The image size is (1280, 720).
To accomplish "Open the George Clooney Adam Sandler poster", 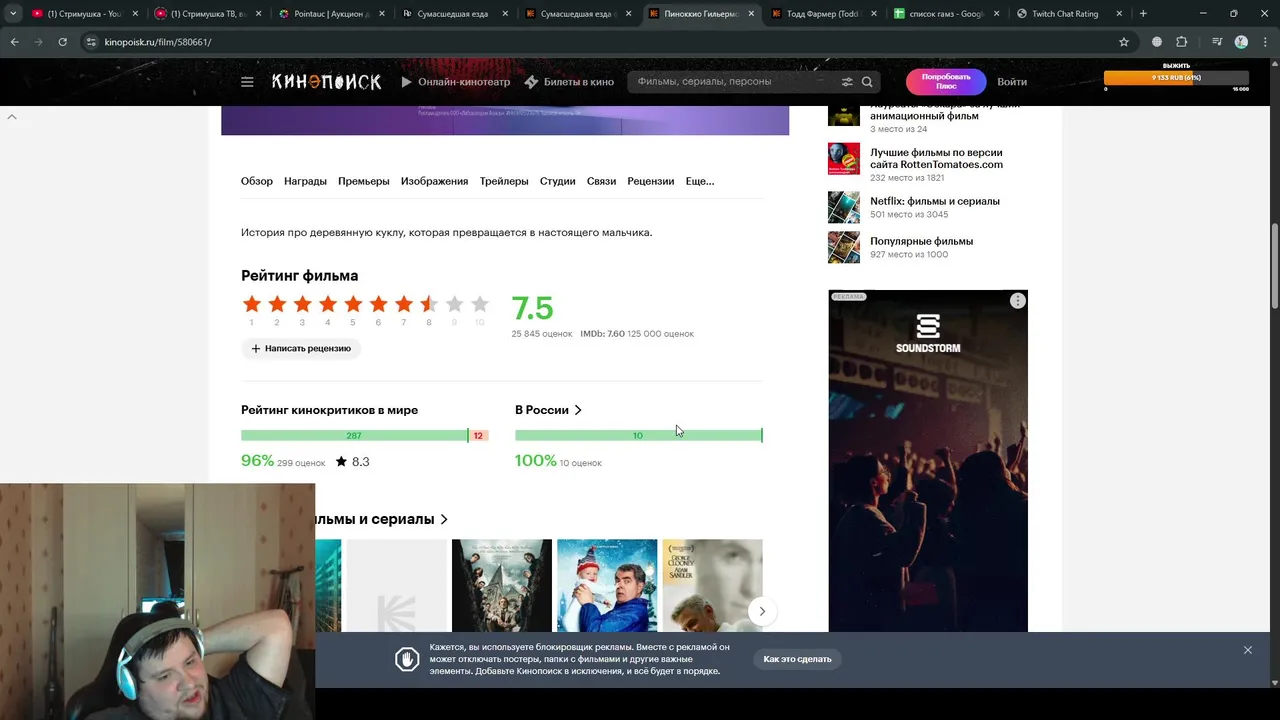I will (x=712, y=585).
